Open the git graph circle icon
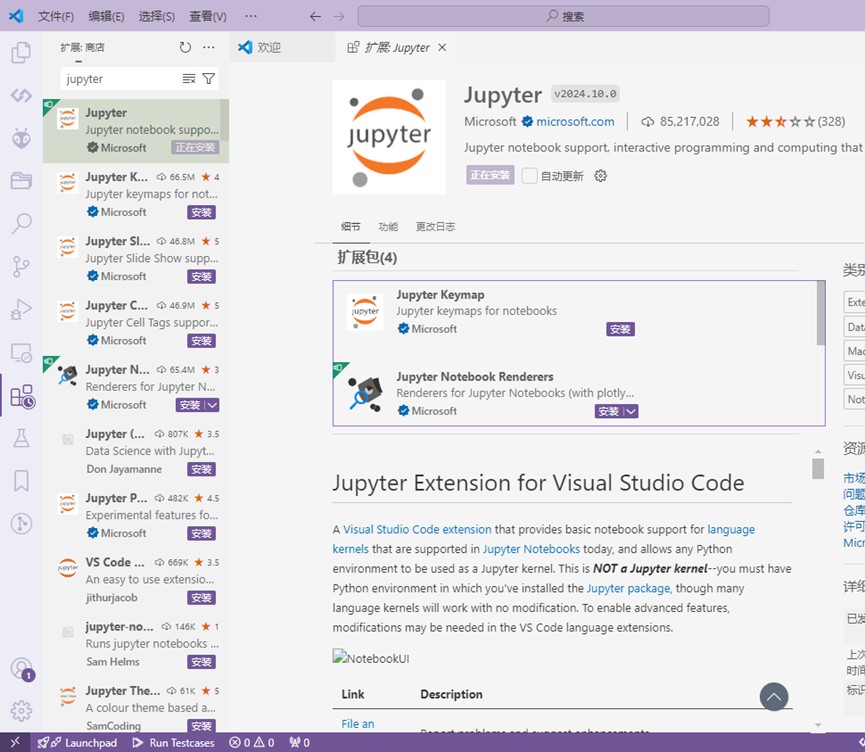Image resolution: width=865 pixels, height=752 pixels. click(21, 524)
